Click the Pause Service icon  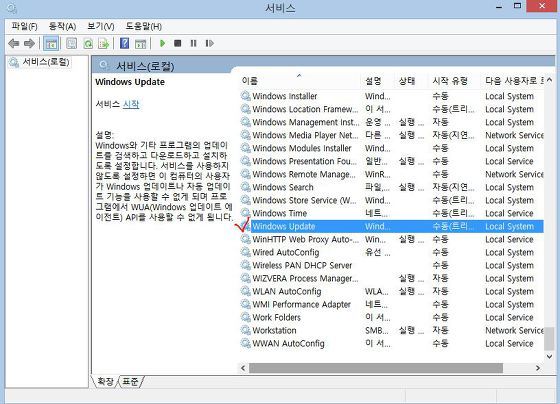click(x=193, y=44)
